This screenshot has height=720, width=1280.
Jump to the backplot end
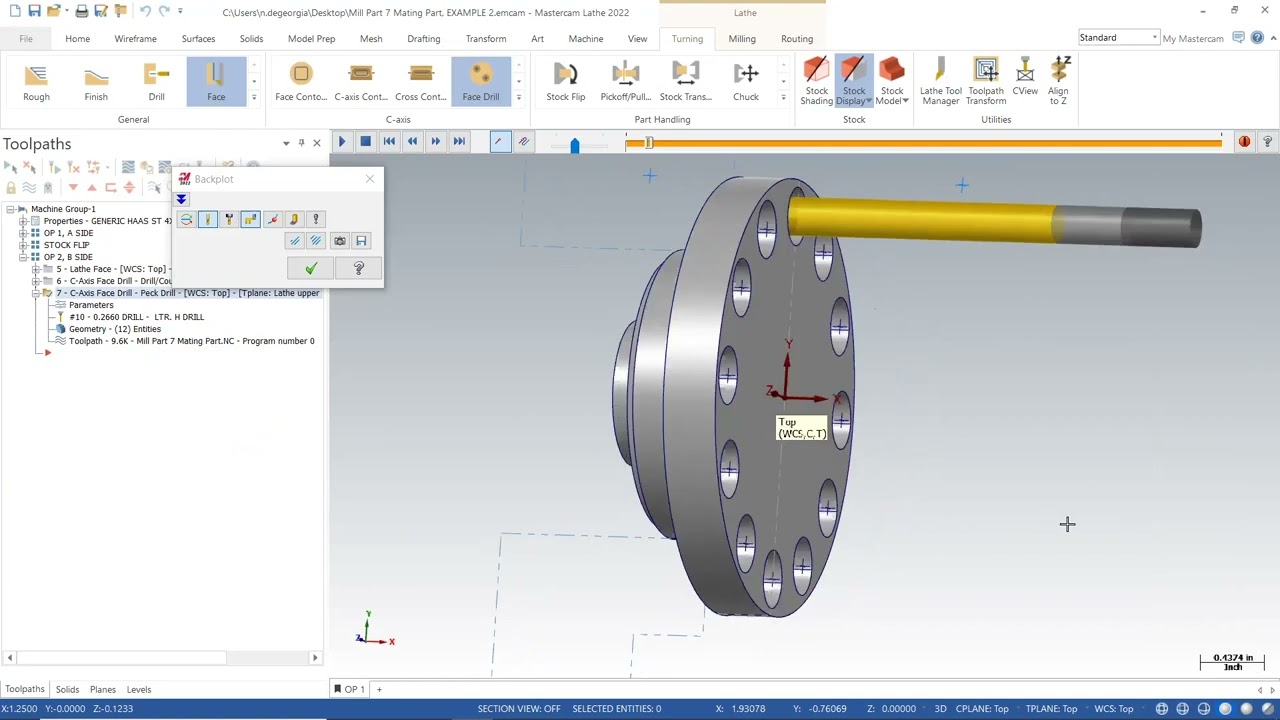[459, 142]
